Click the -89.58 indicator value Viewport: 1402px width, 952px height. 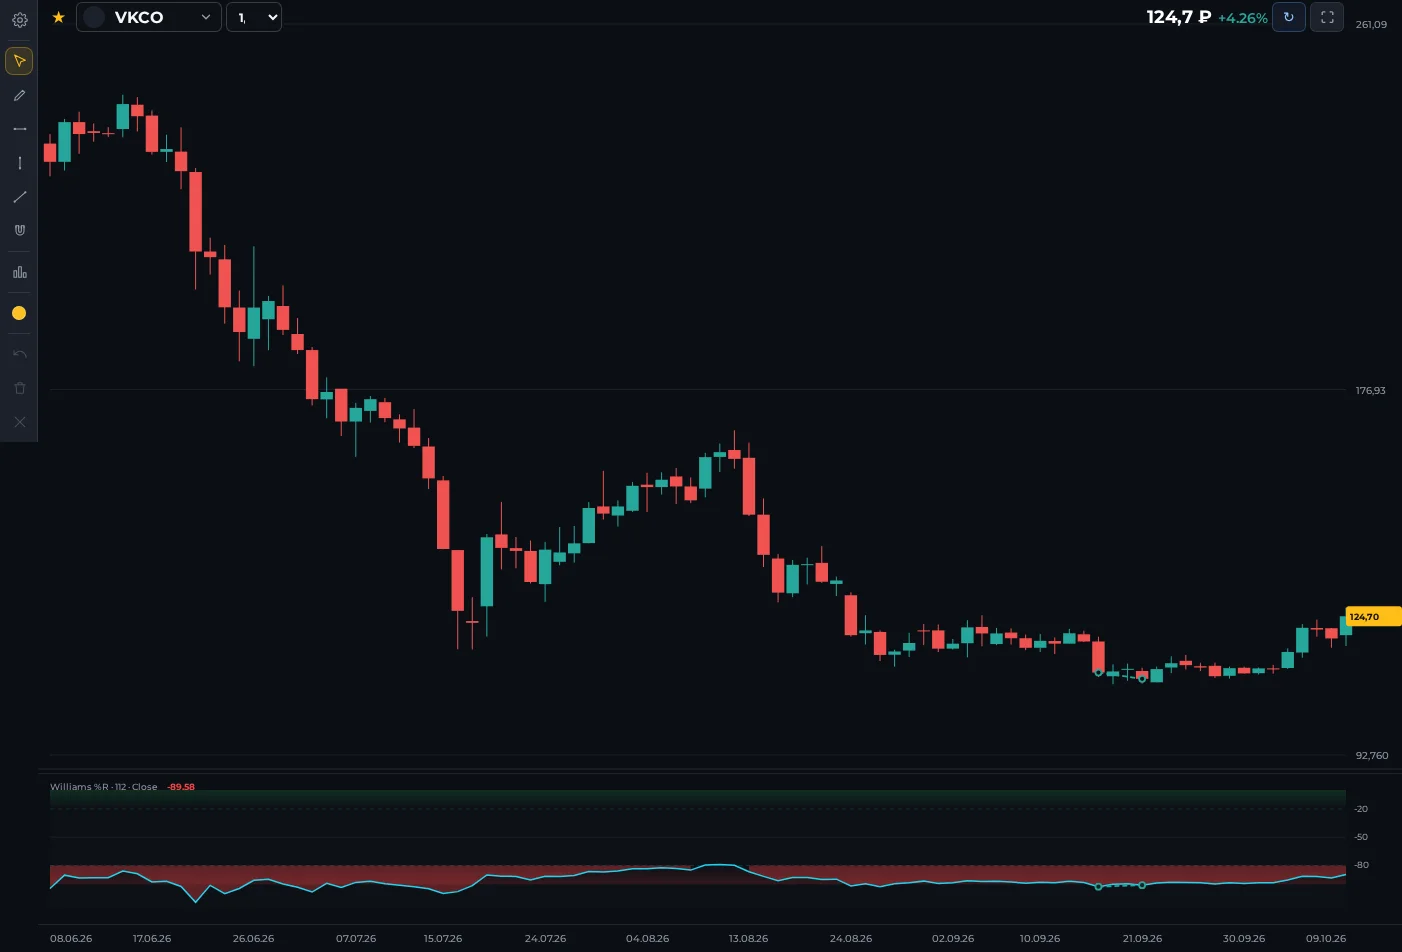click(181, 787)
